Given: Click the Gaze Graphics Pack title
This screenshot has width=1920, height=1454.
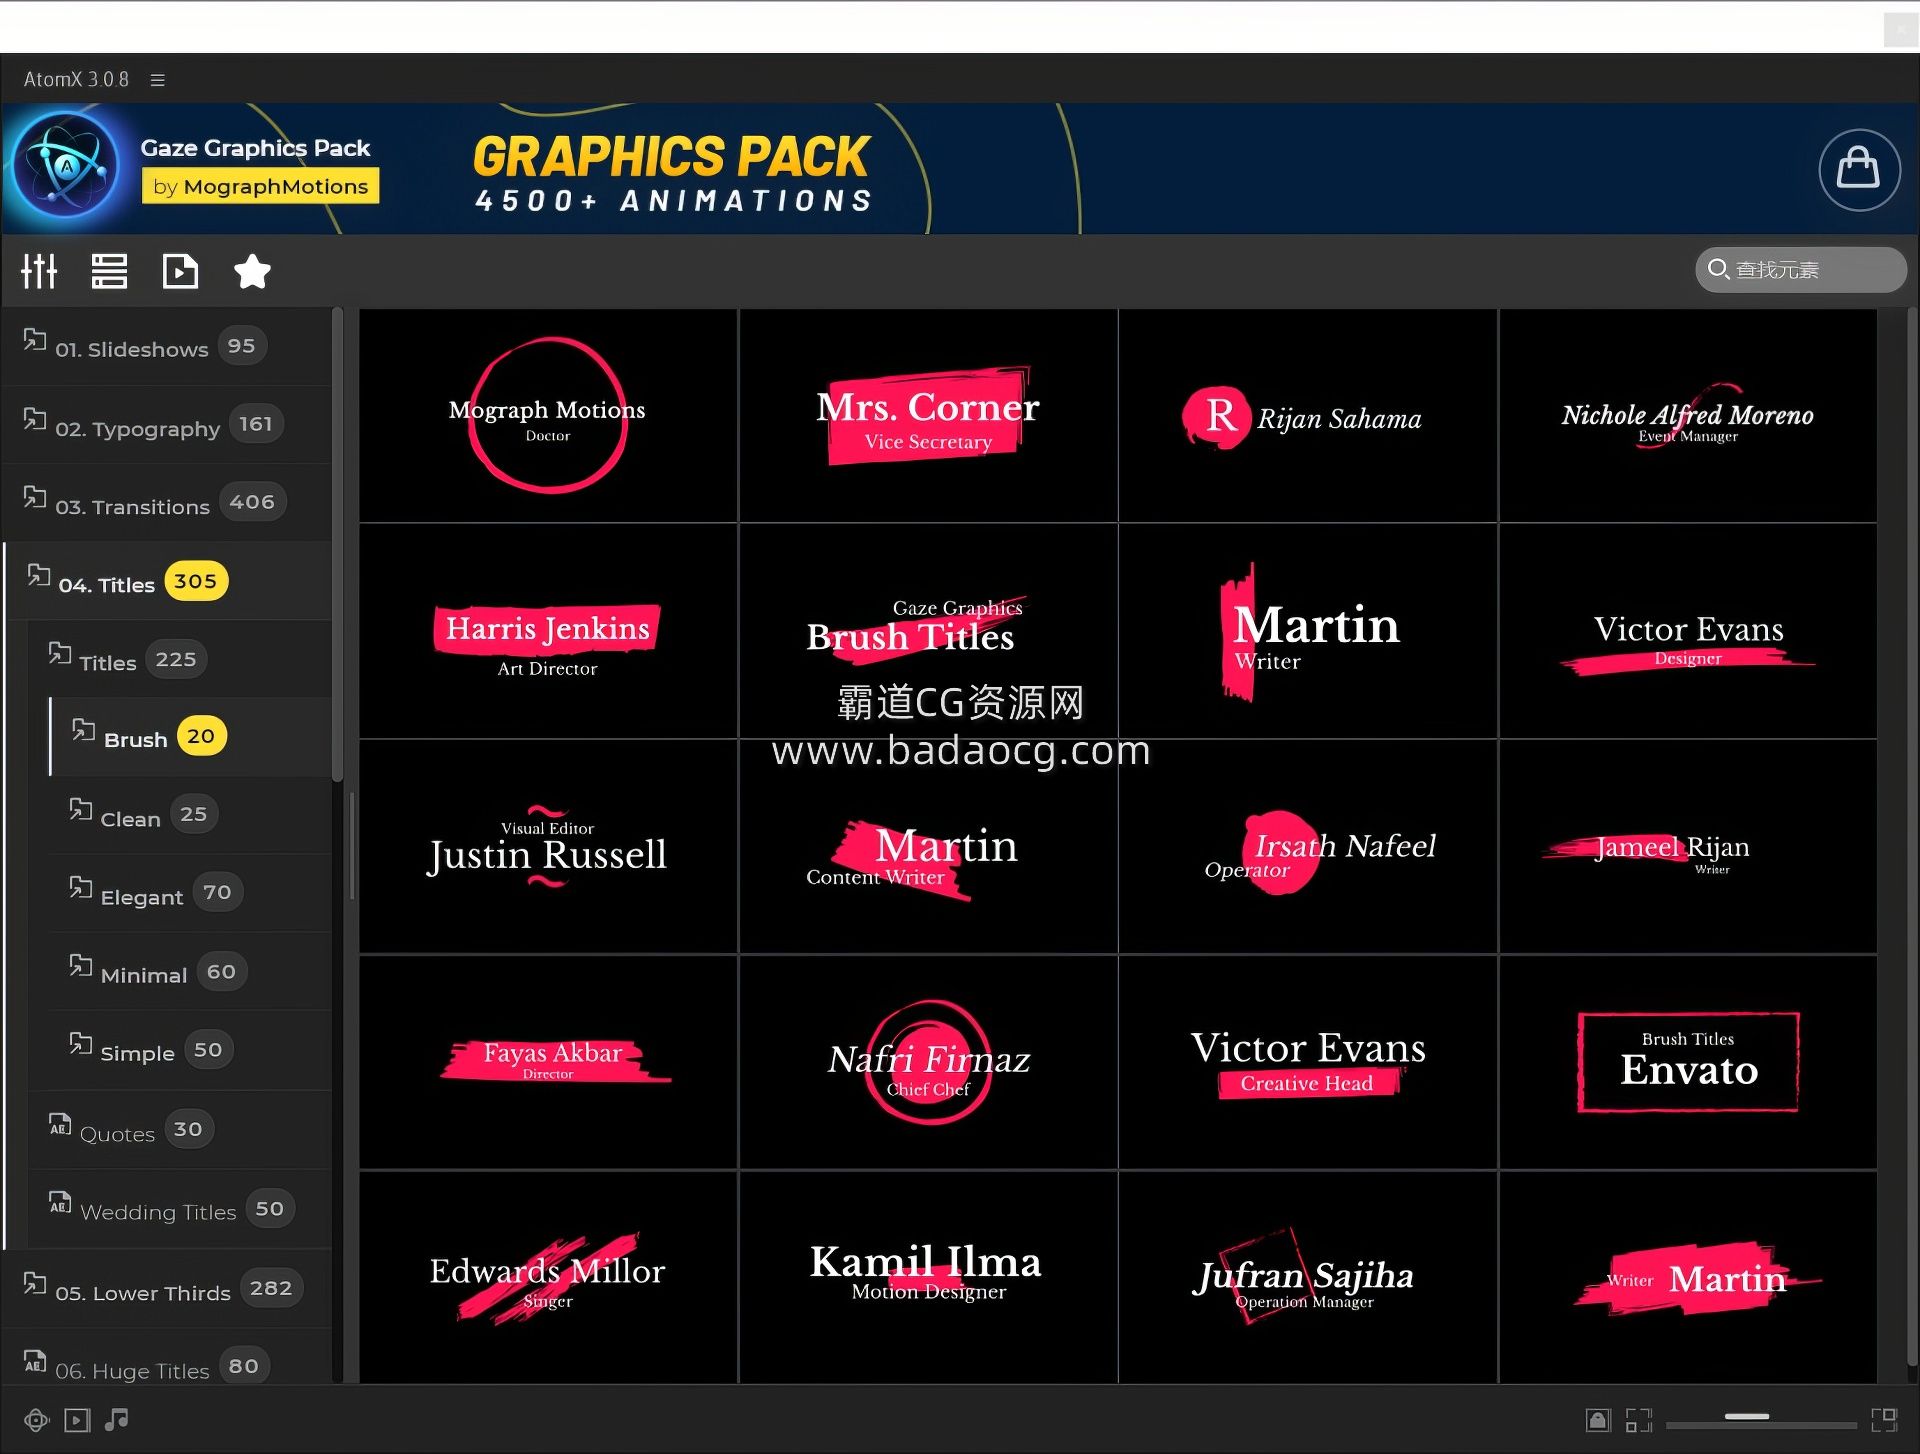Looking at the screenshot, I should point(255,148).
